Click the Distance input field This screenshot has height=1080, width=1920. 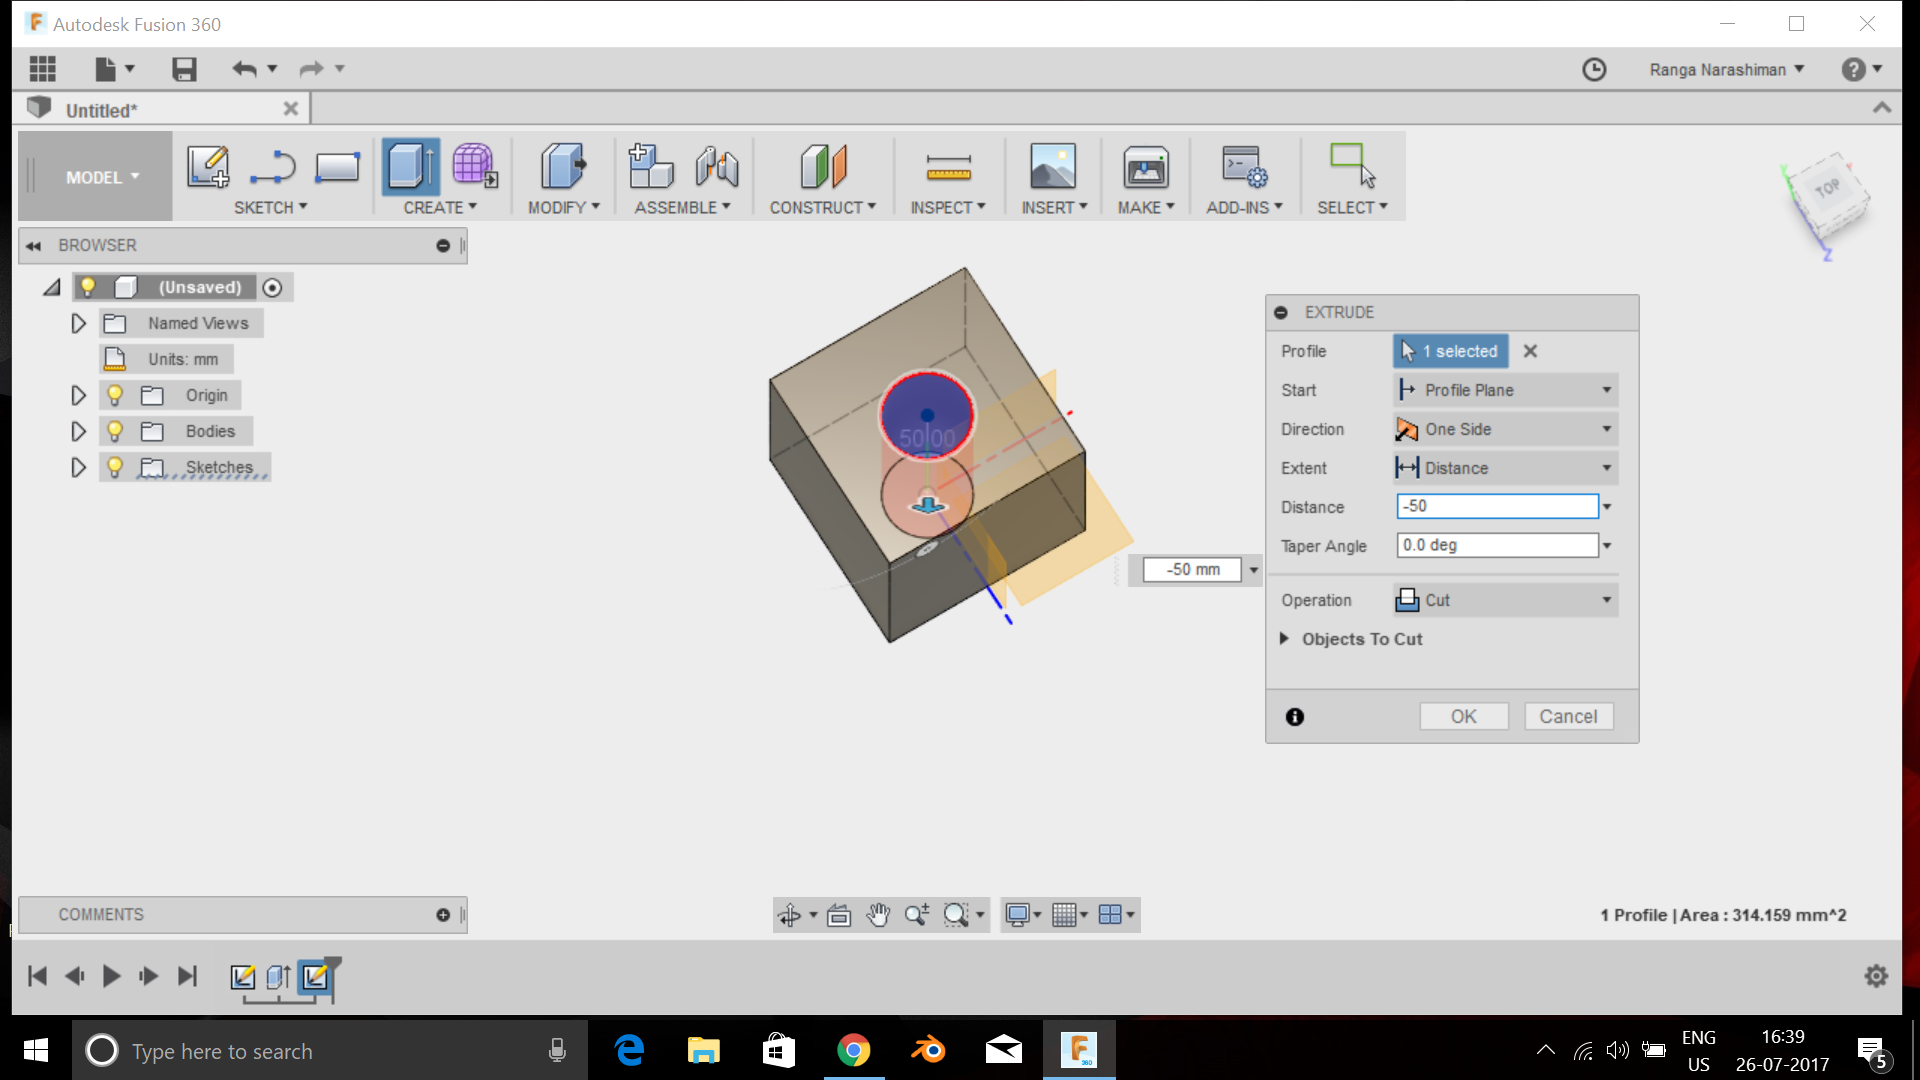pyautogui.click(x=1497, y=506)
